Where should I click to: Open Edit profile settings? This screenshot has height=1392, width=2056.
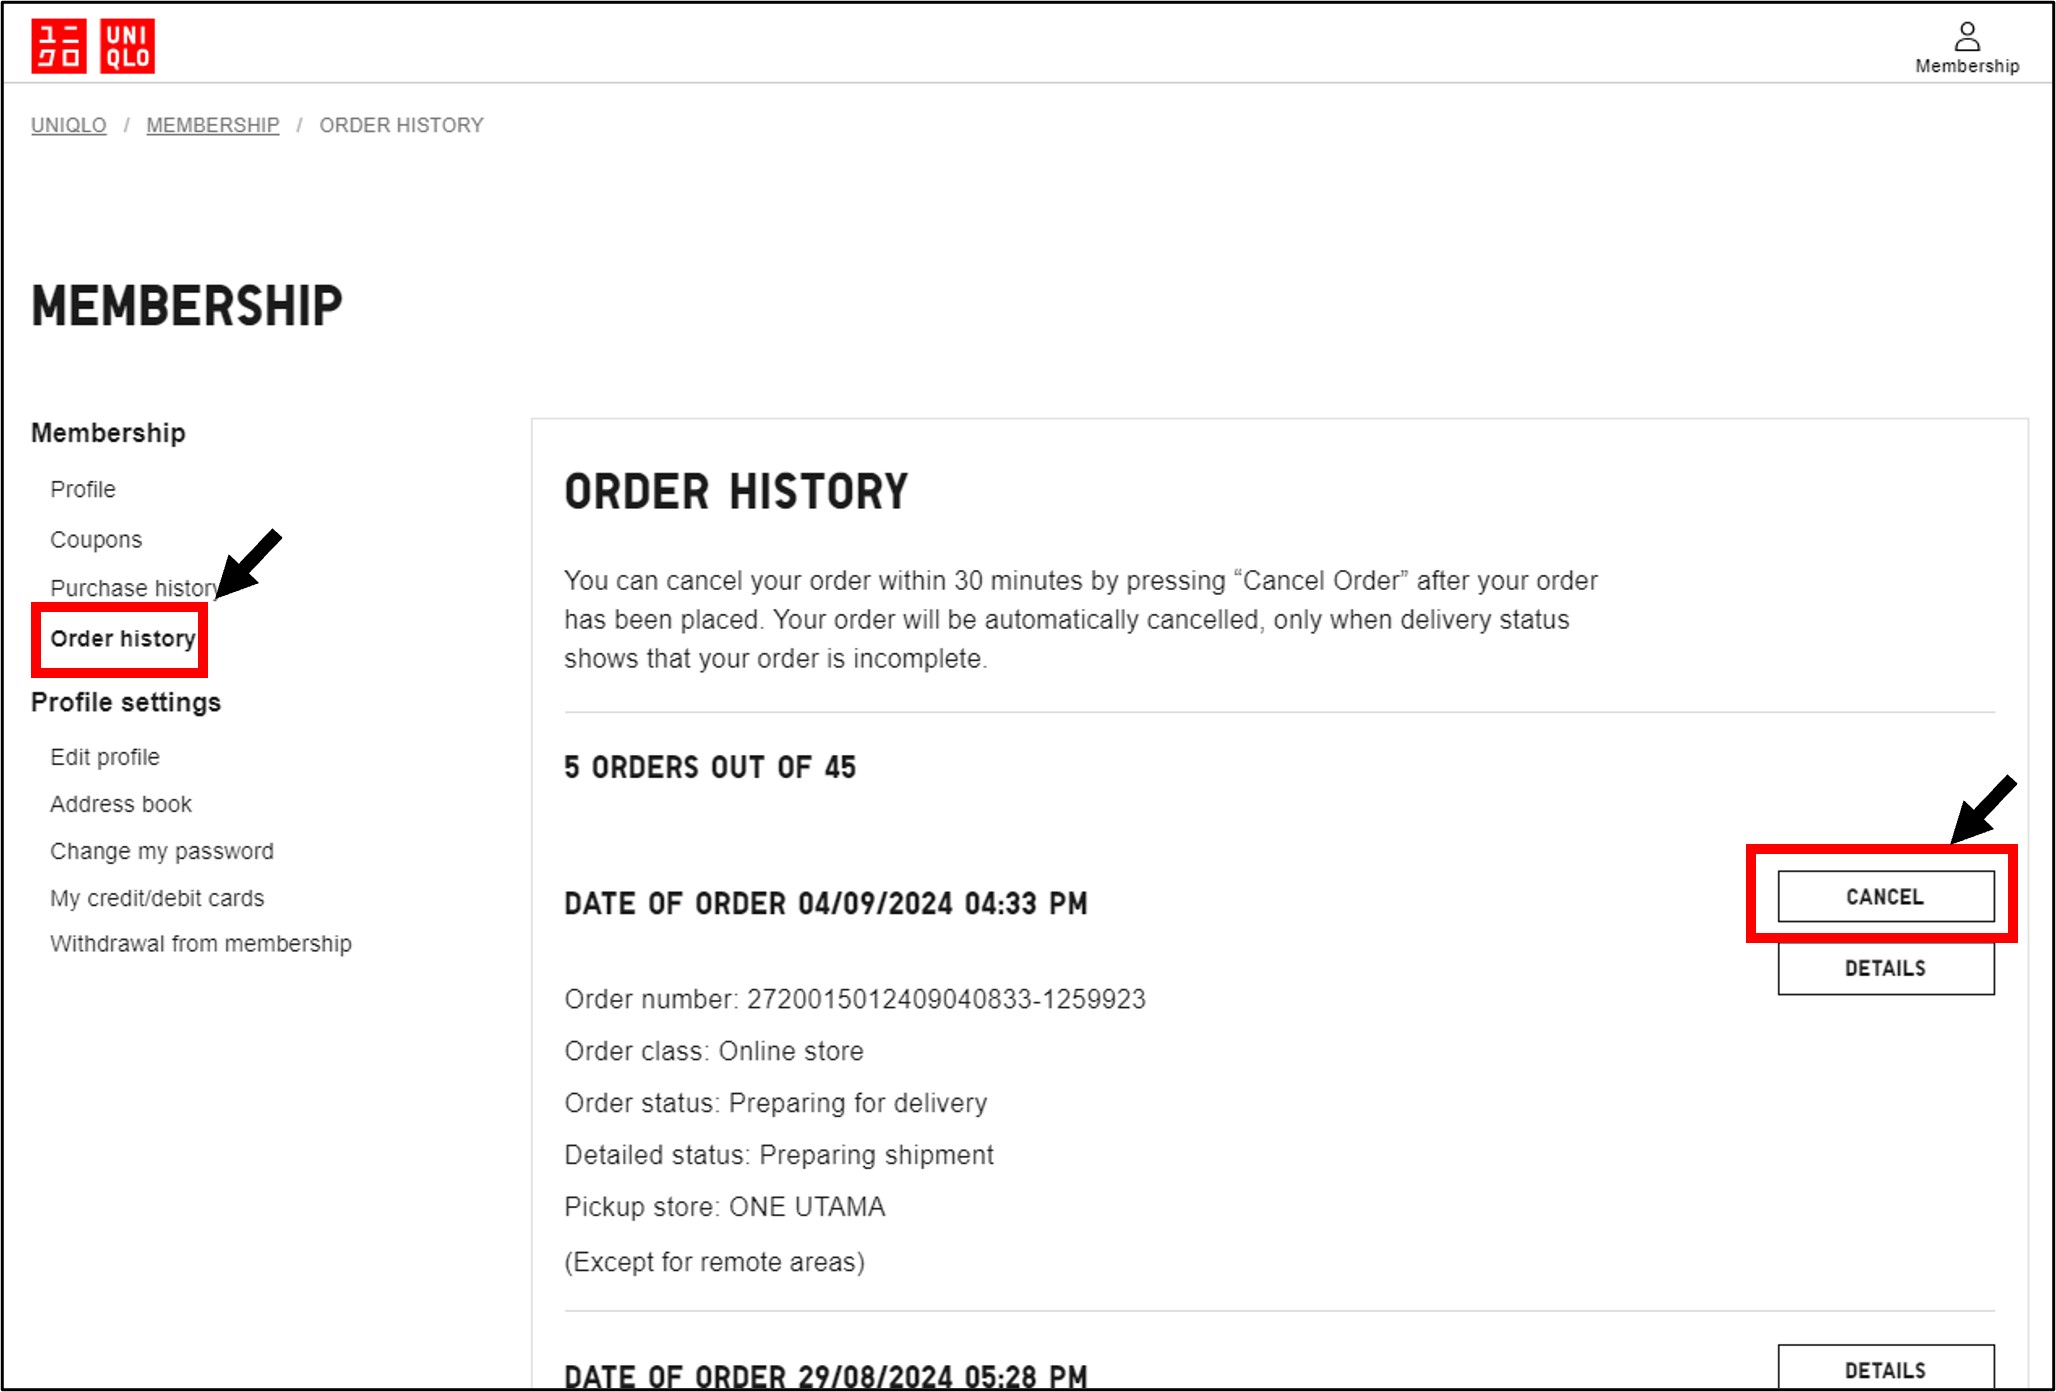(x=105, y=757)
